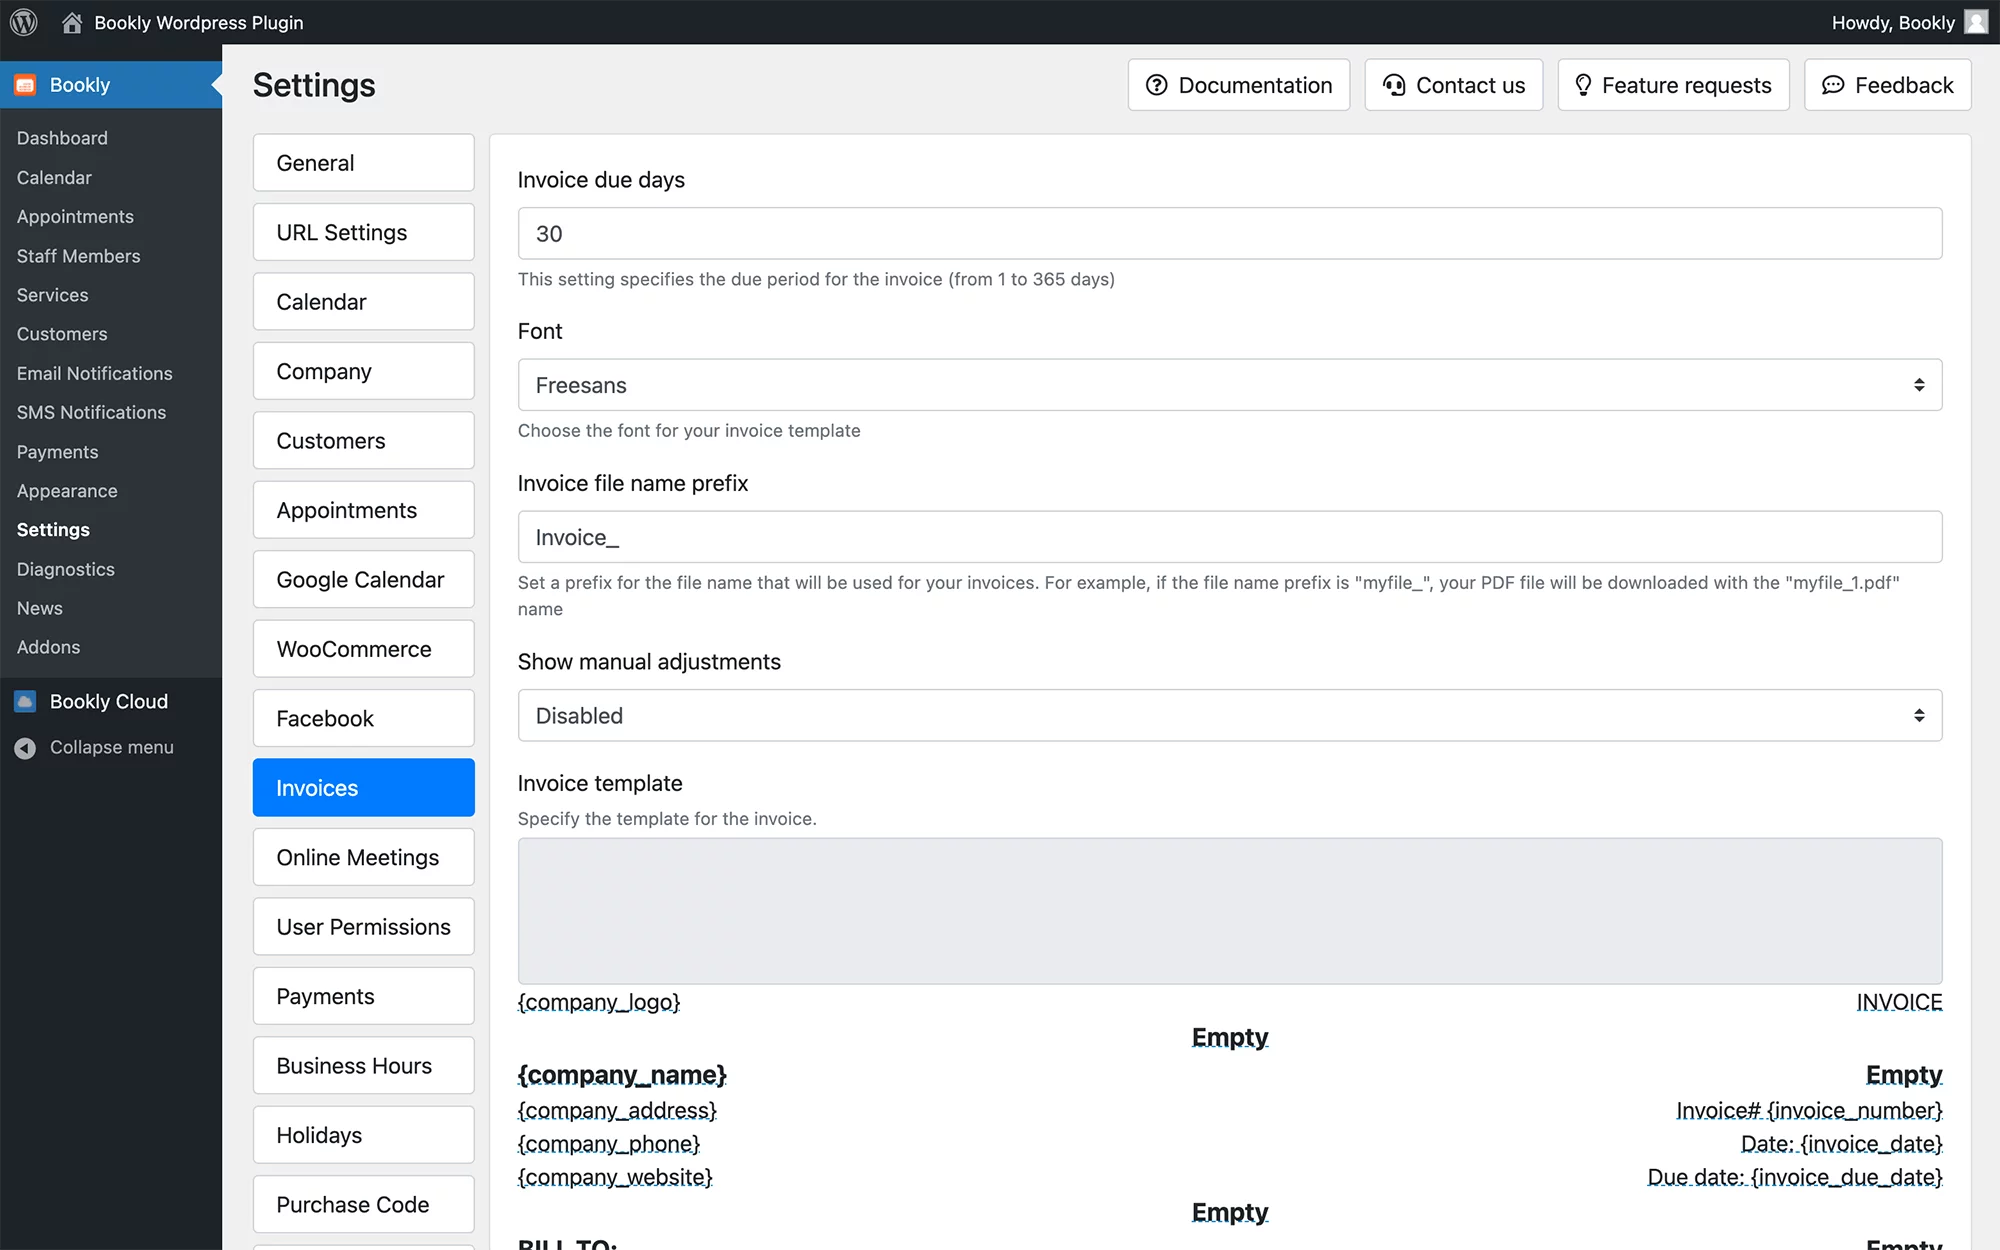This screenshot has height=1250, width=2000.
Task: Click the Collapse menu text
Action: [x=112, y=747]
